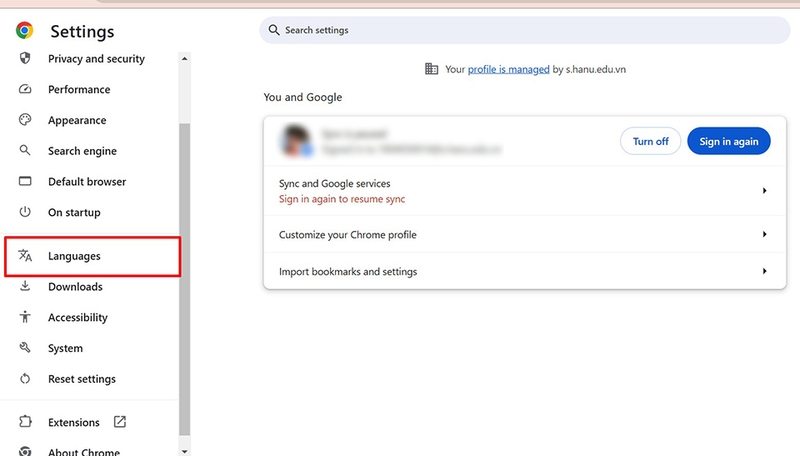Click the managed organization building icon
The height and width of the screenshot is (456, 800).
(x=432, y=69)
